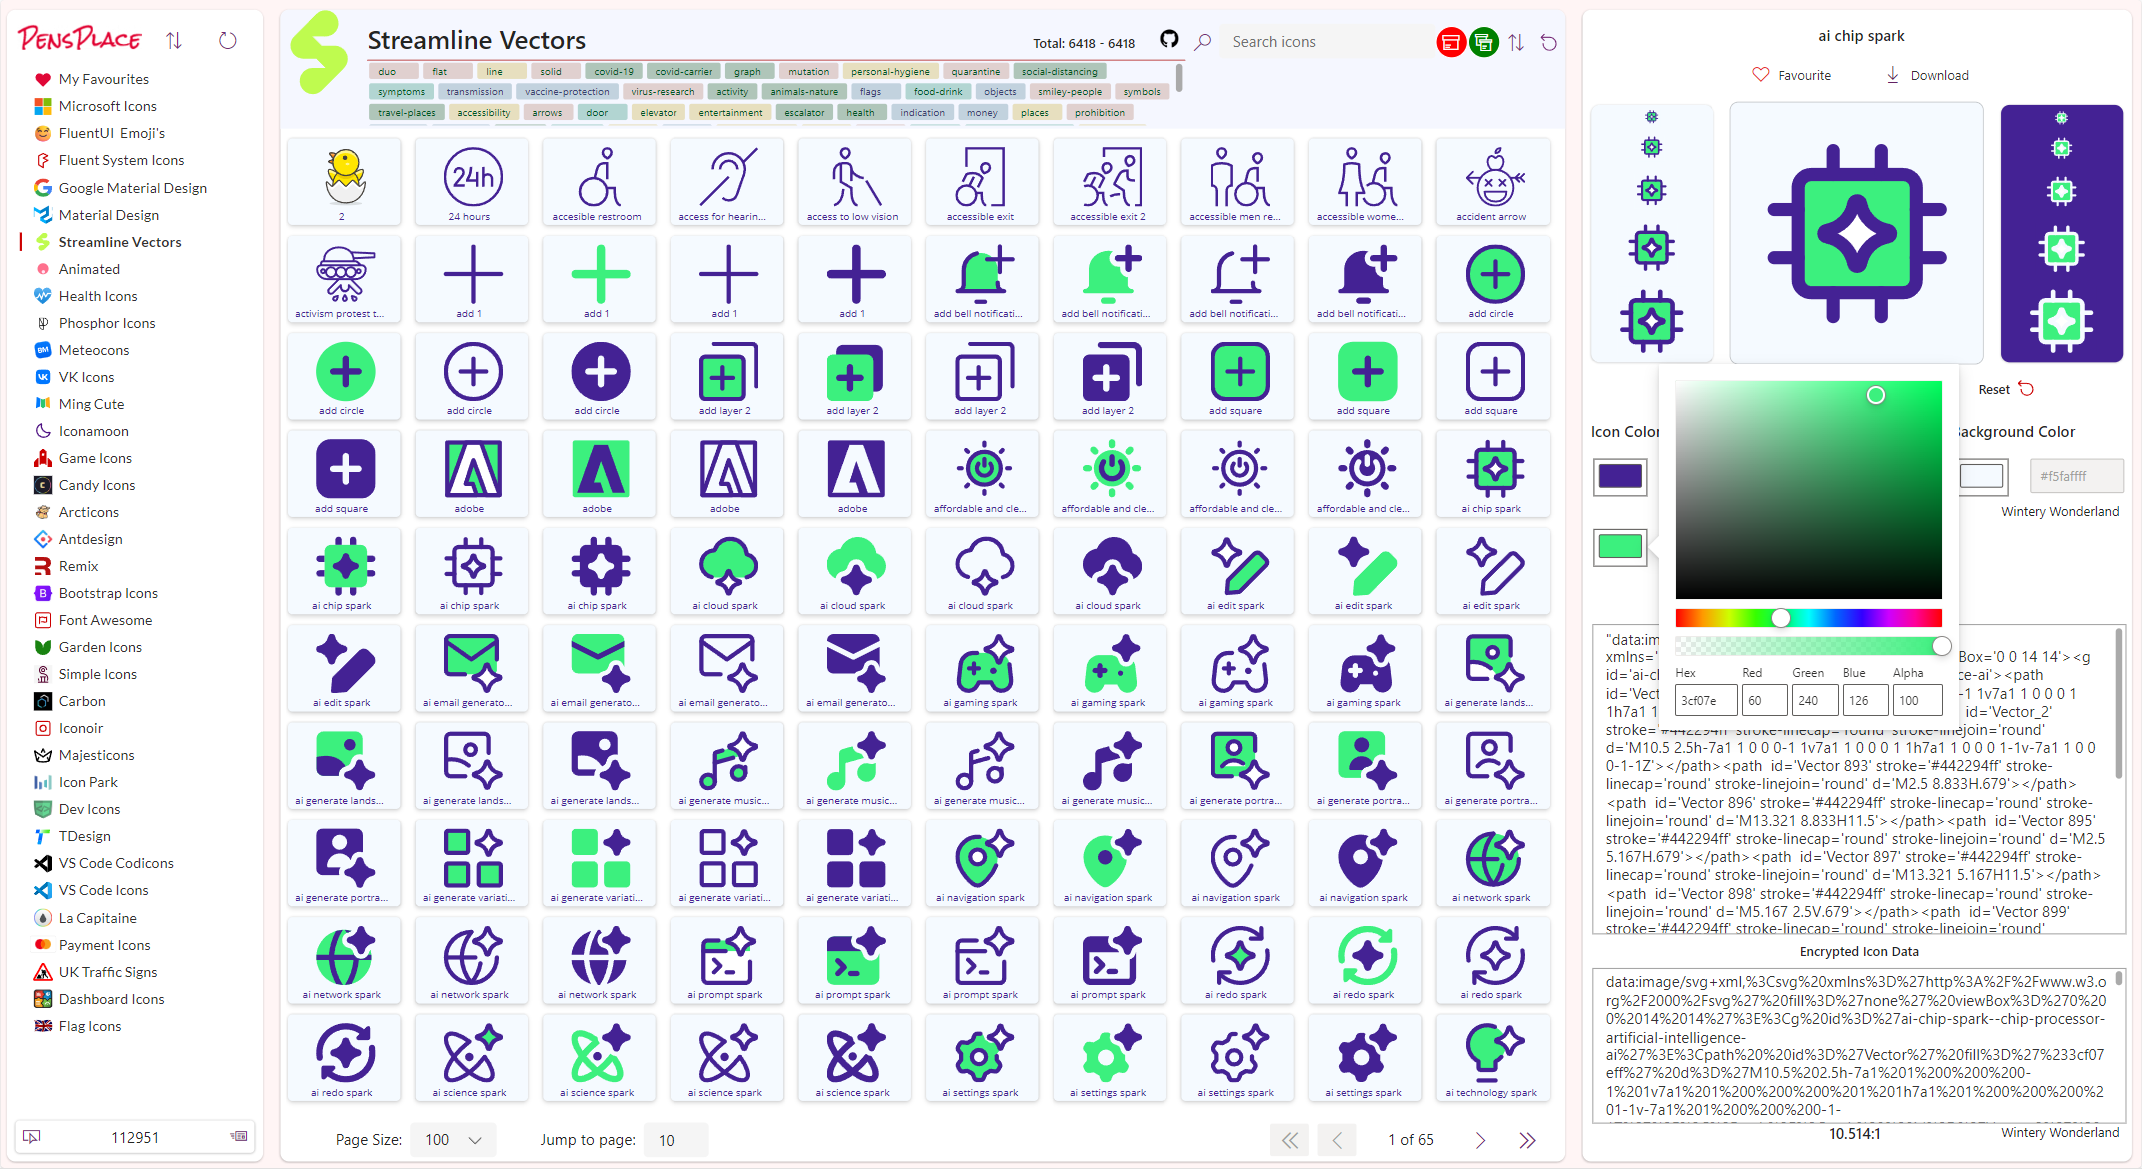
Task: Click the 'access to low vision' icon
Action: 855,183
